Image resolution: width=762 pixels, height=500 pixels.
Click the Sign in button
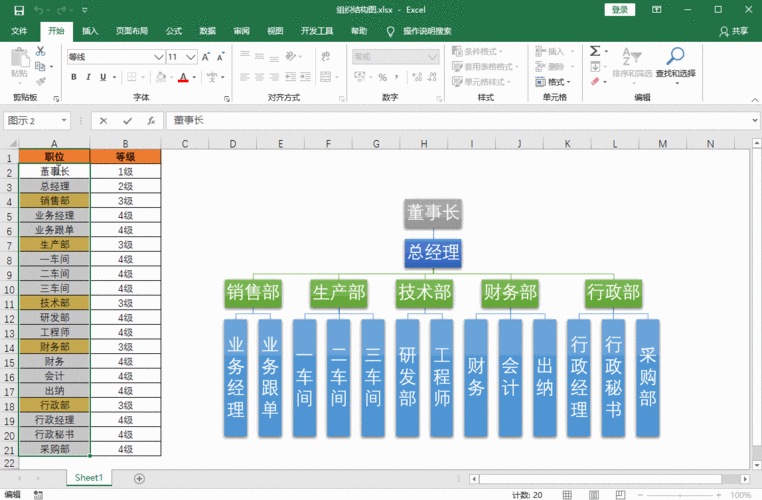click(620, 10)
